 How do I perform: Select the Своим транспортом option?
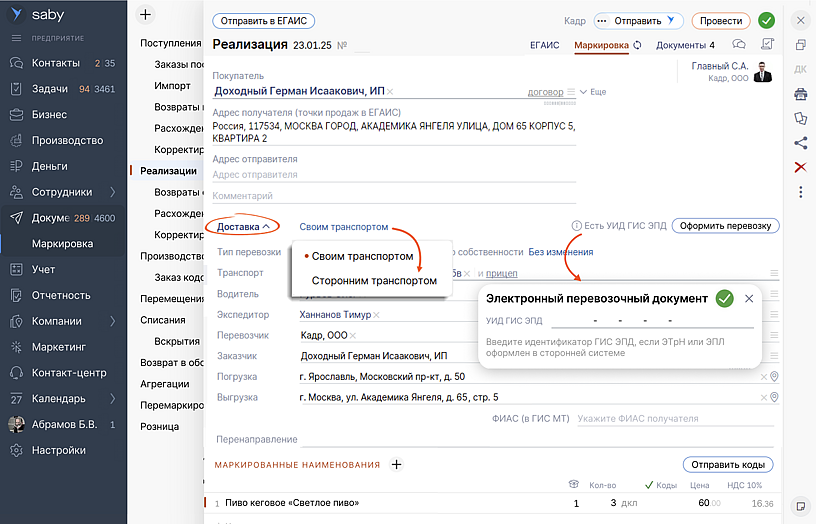tap(362, 257)
